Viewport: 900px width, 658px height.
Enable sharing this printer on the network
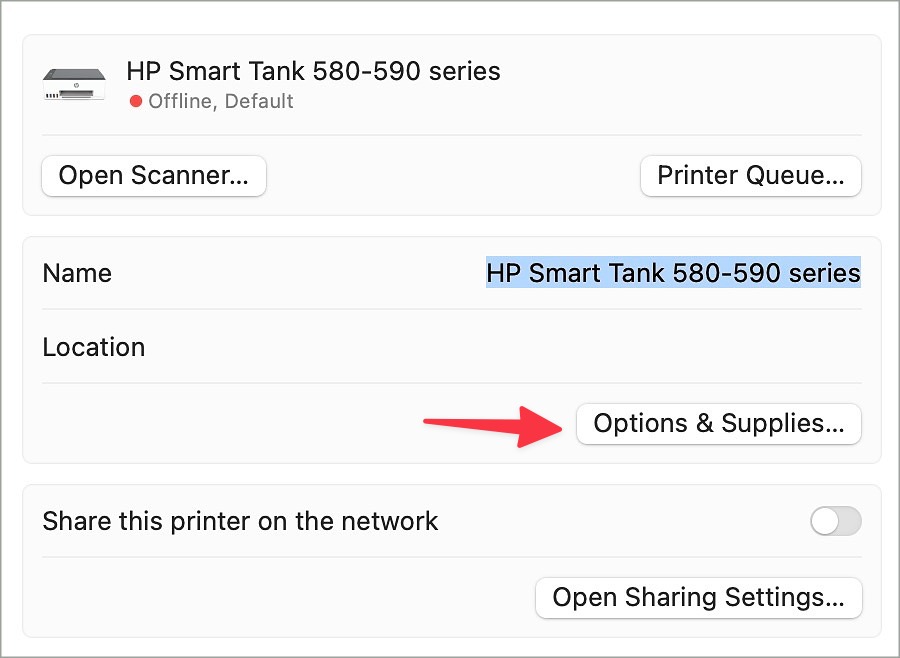836,521
